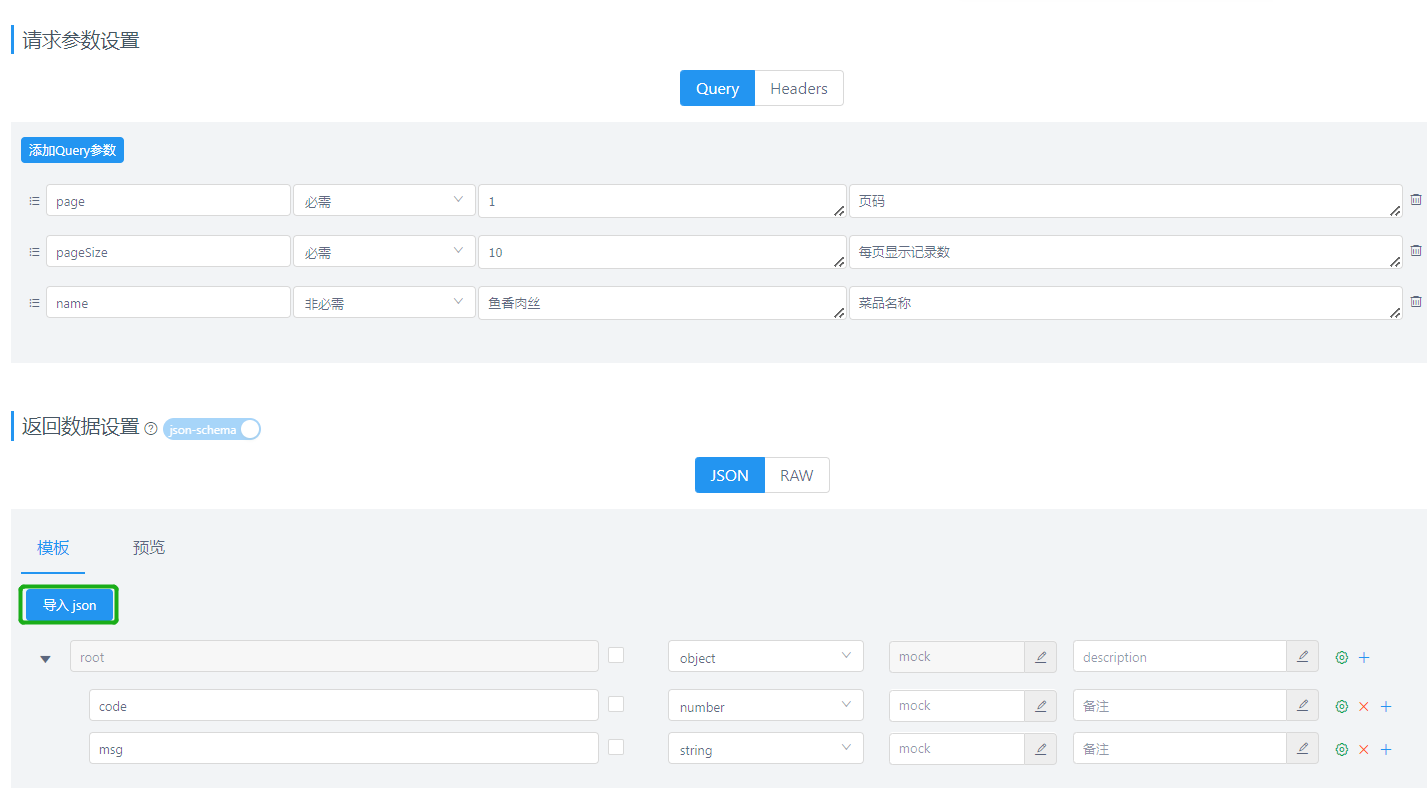Open 非必需 dropdown for name parameter
This screenshot has height=788, width=1427.
pos(384,302)
